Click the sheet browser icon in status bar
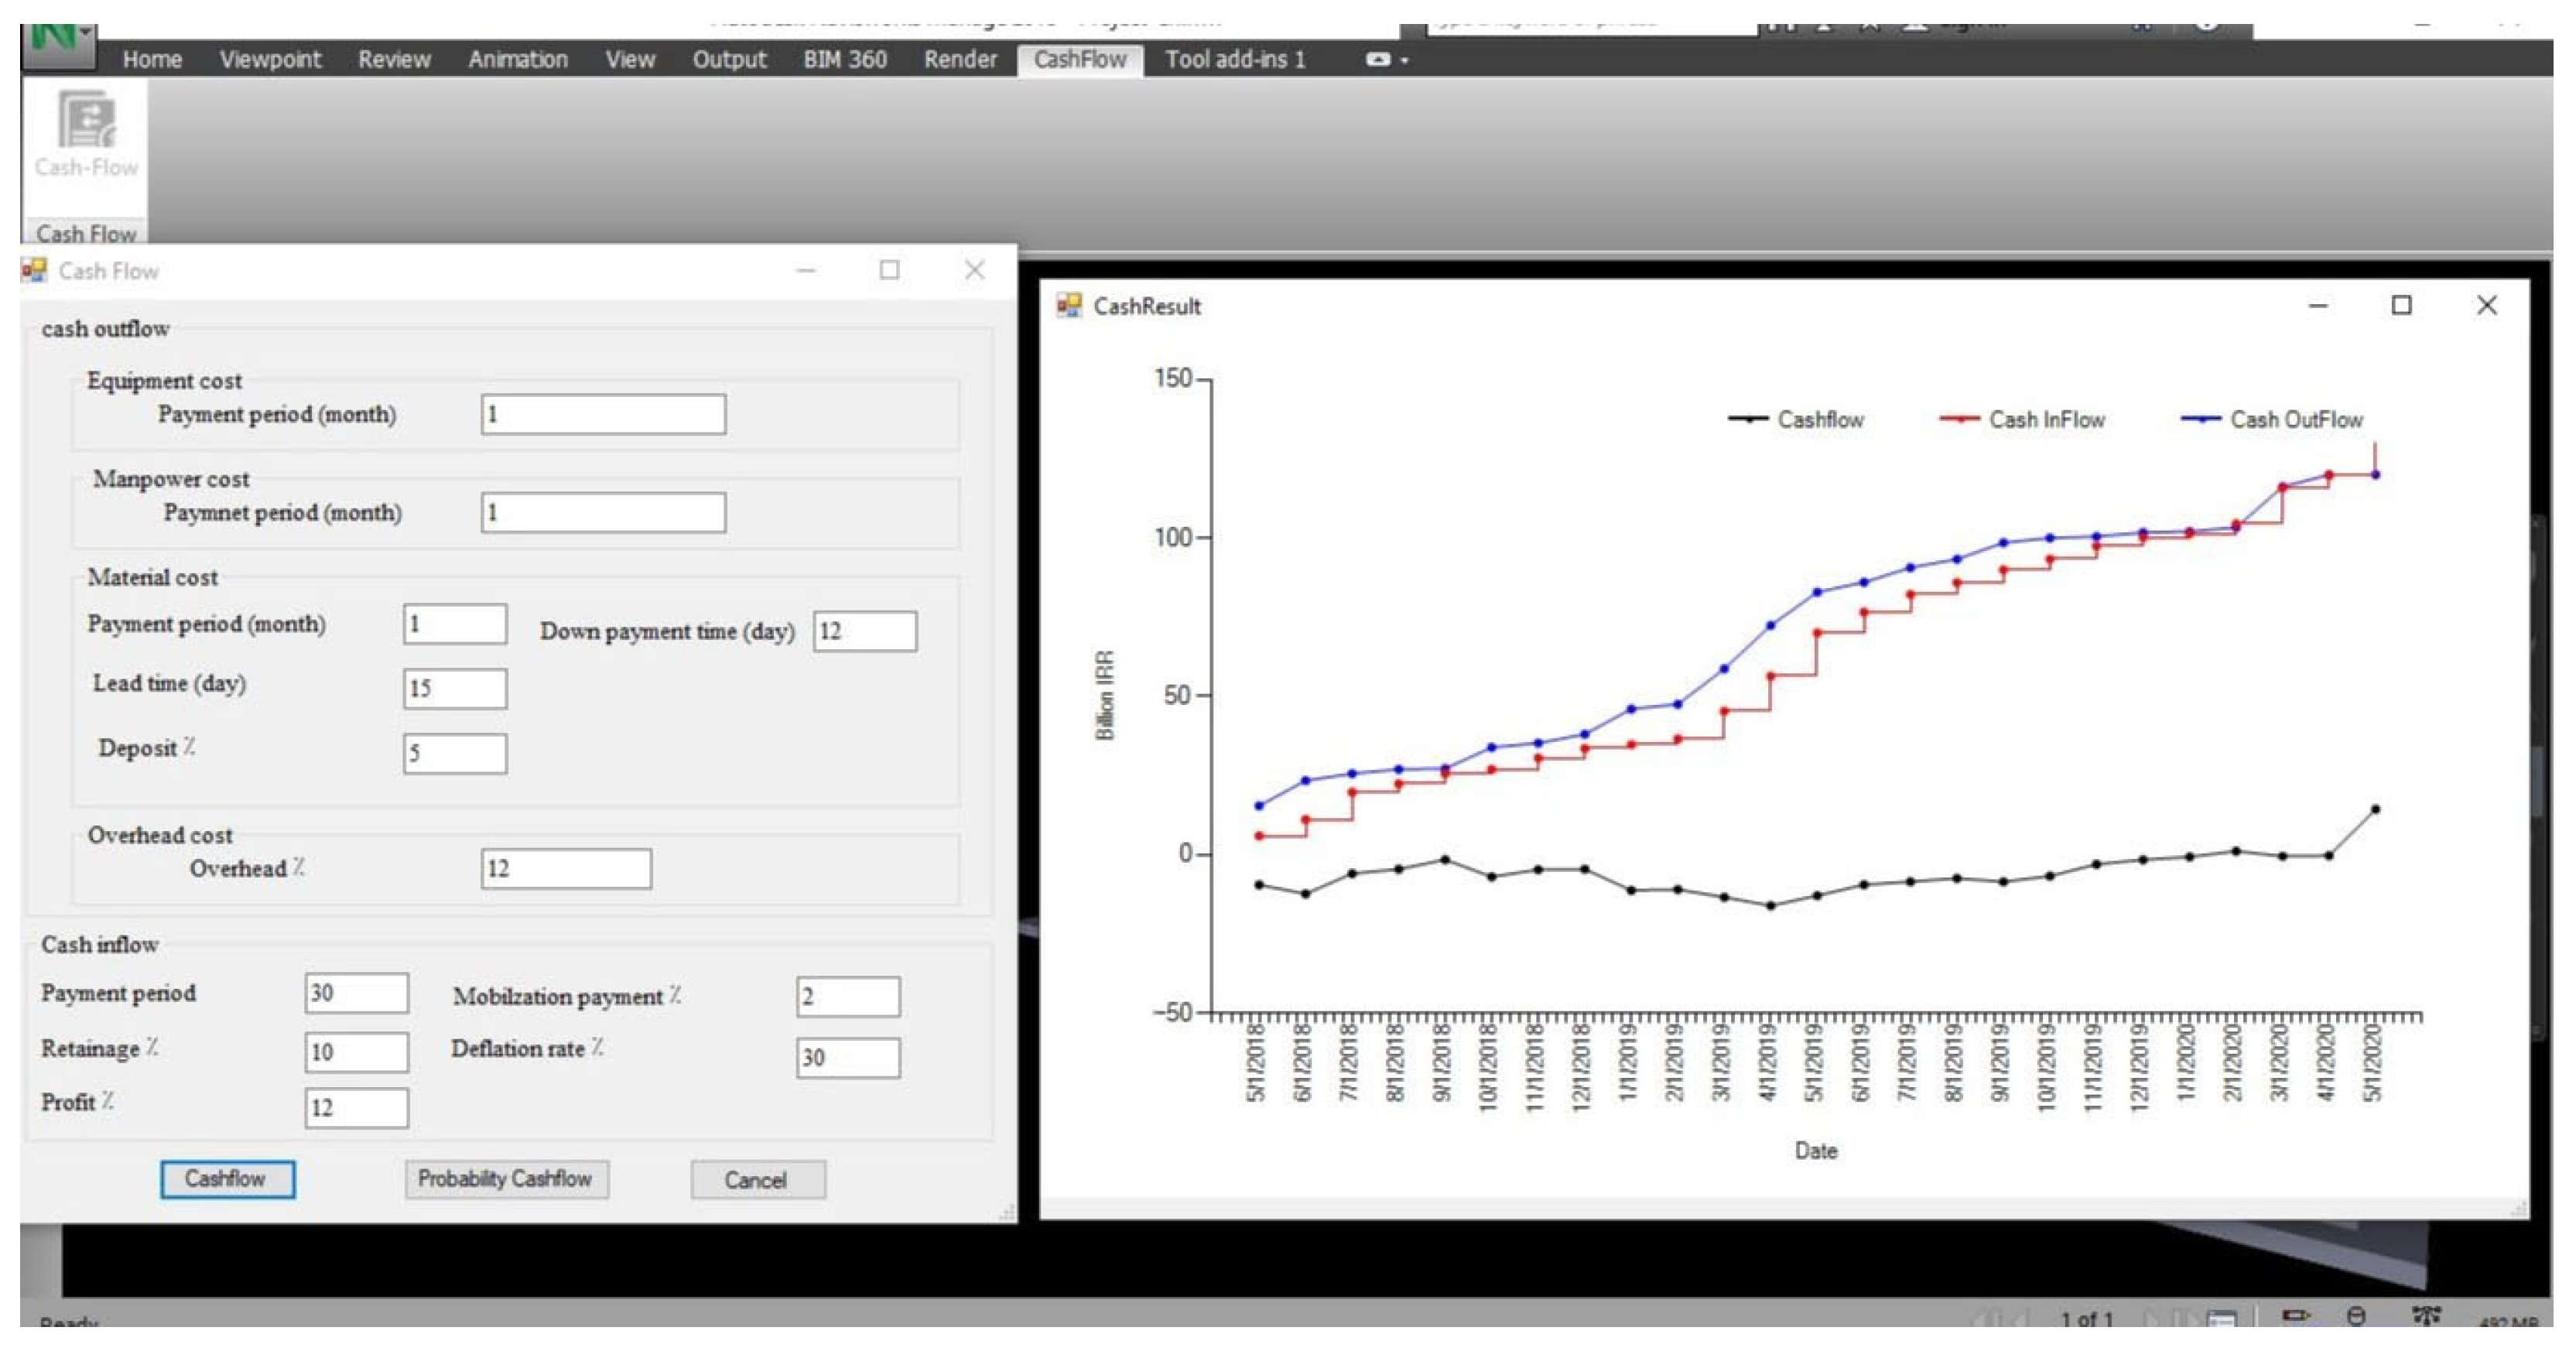The image size is (2576, 1358). (x=2221, y=1320)
